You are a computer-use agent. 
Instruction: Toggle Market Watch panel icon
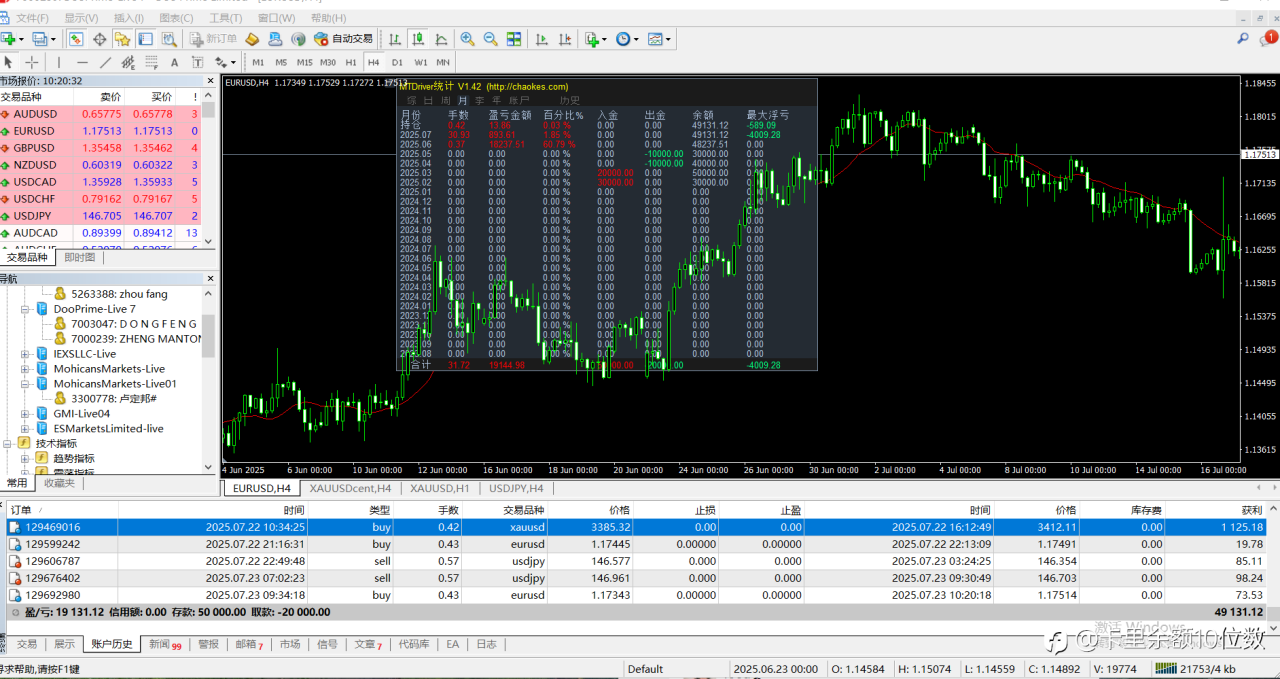(x=76, y=39)
